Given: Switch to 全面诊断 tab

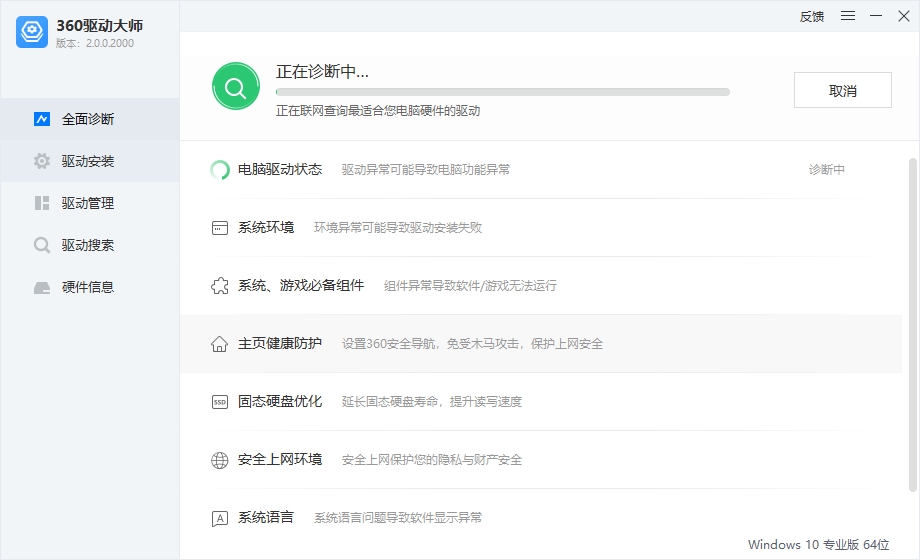Looking at the screenshot, I should click(x=89, y=119).
